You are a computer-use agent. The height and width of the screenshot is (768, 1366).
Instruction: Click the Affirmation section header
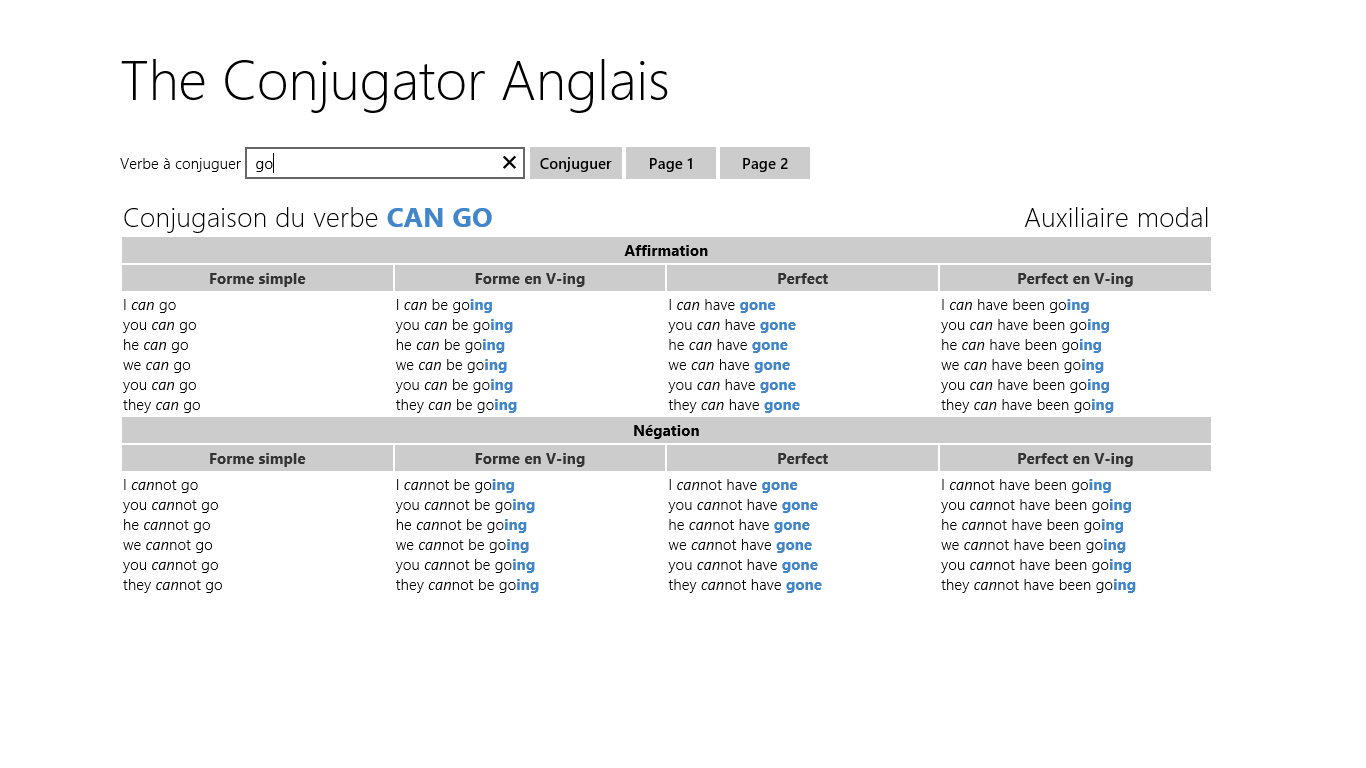[x=666, y=251]
